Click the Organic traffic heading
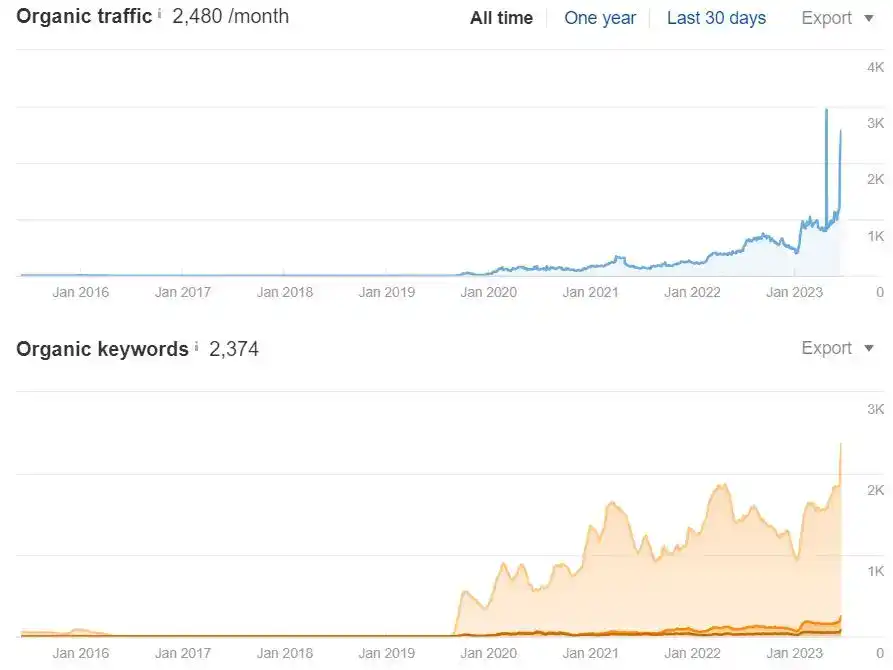This screenshot has width=893, height=670. (x=84, y=16)
